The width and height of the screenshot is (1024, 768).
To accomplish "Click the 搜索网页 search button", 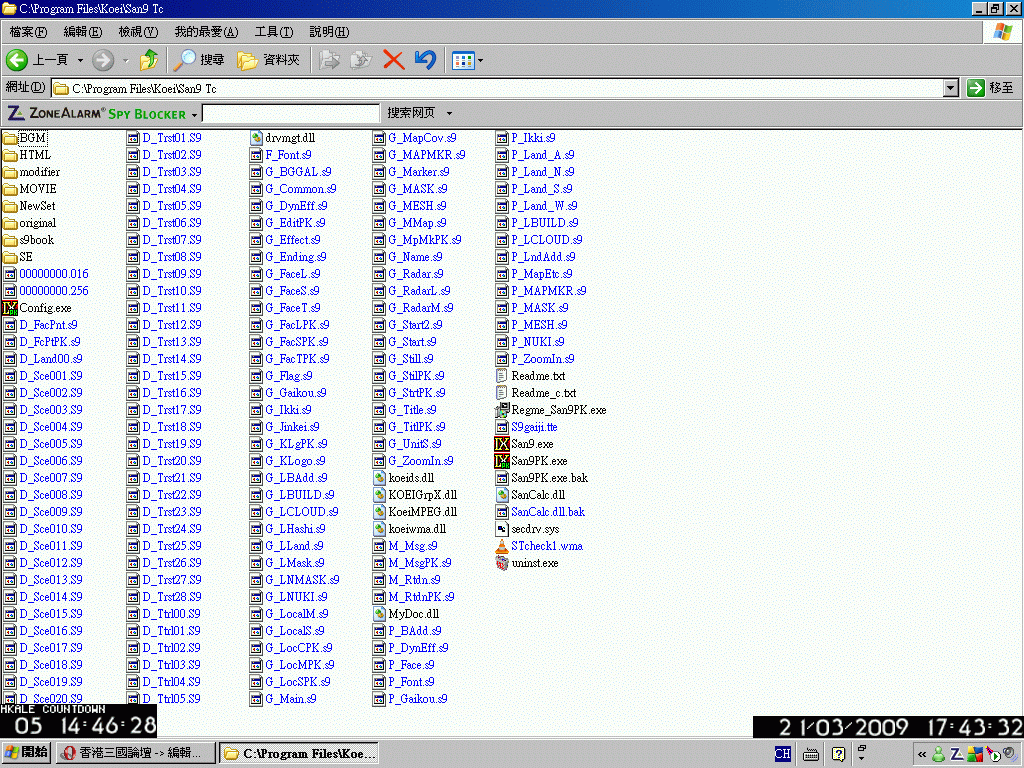I will tap(411, 113).
